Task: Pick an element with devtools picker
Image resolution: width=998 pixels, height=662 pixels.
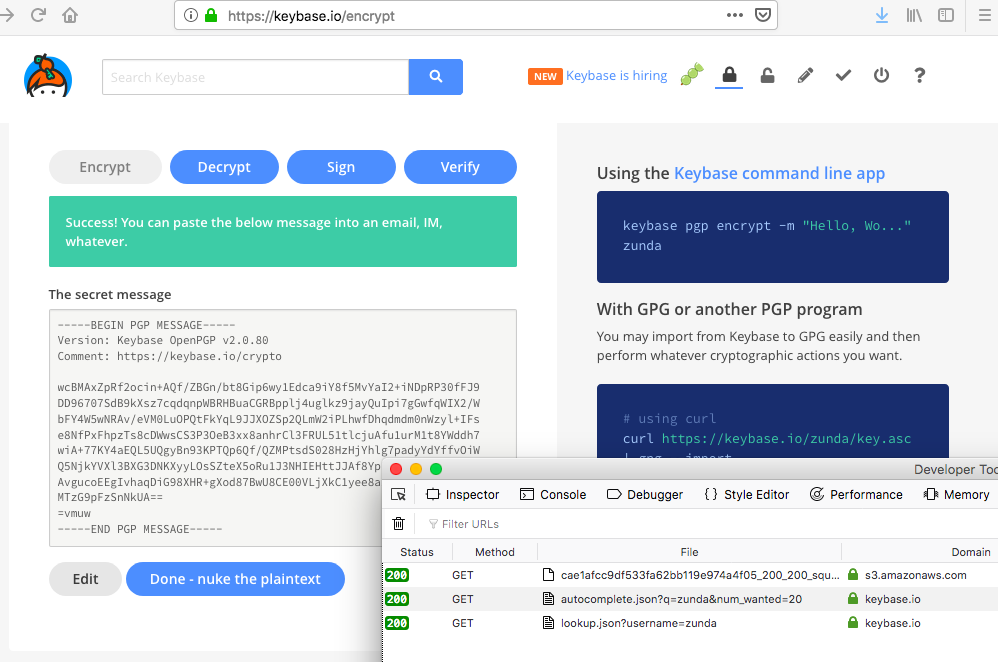Action: (x=398, y=495)
